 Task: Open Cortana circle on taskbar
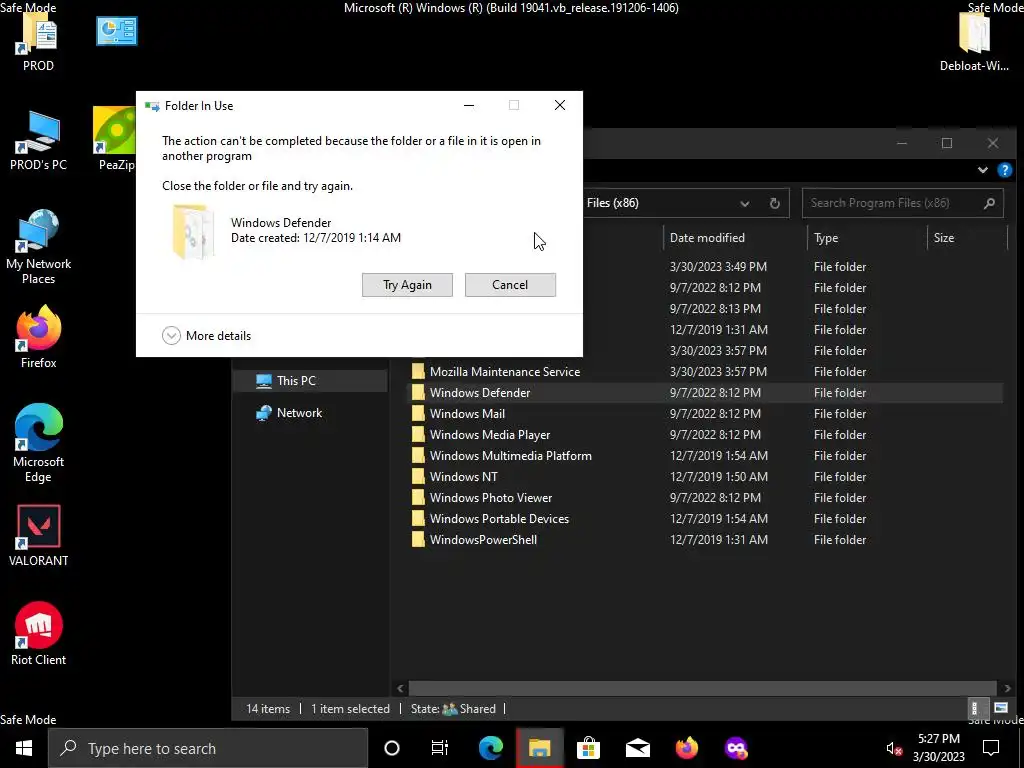click(392, 748)
